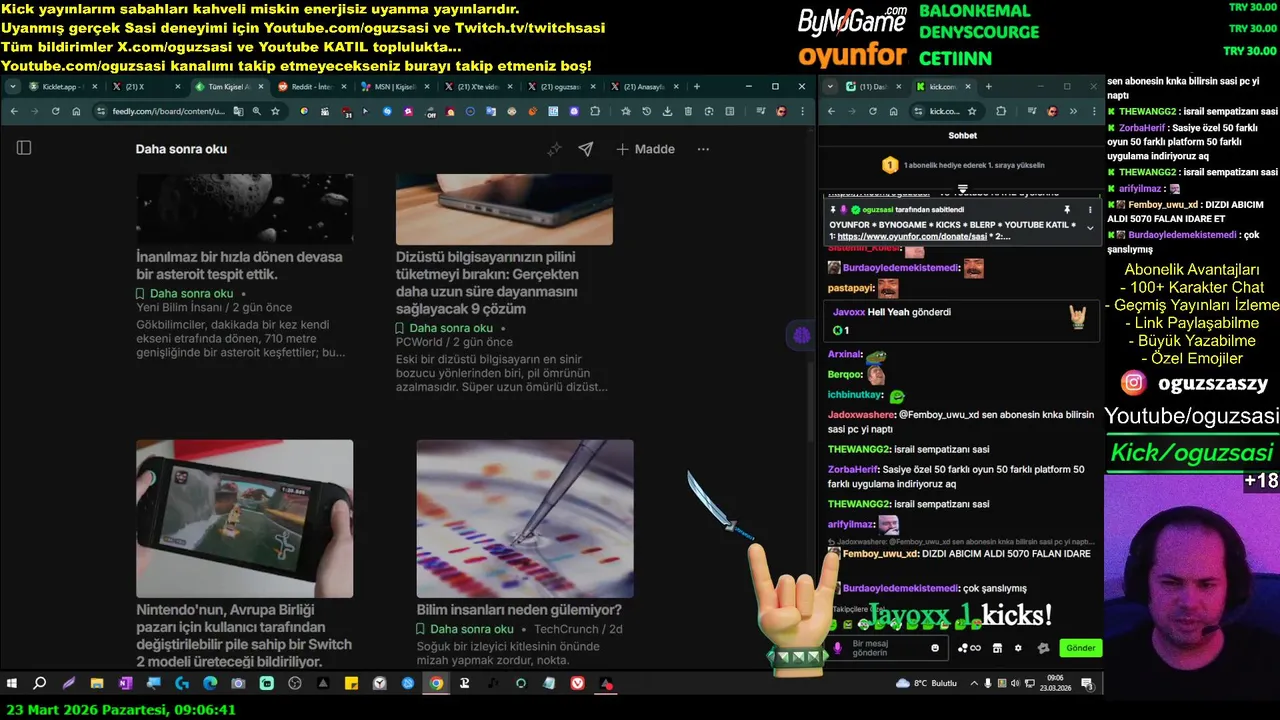This screenshot has height=720, width=1280.
Task: Open Windows Start menu
Action: click(x=12, y=684)
